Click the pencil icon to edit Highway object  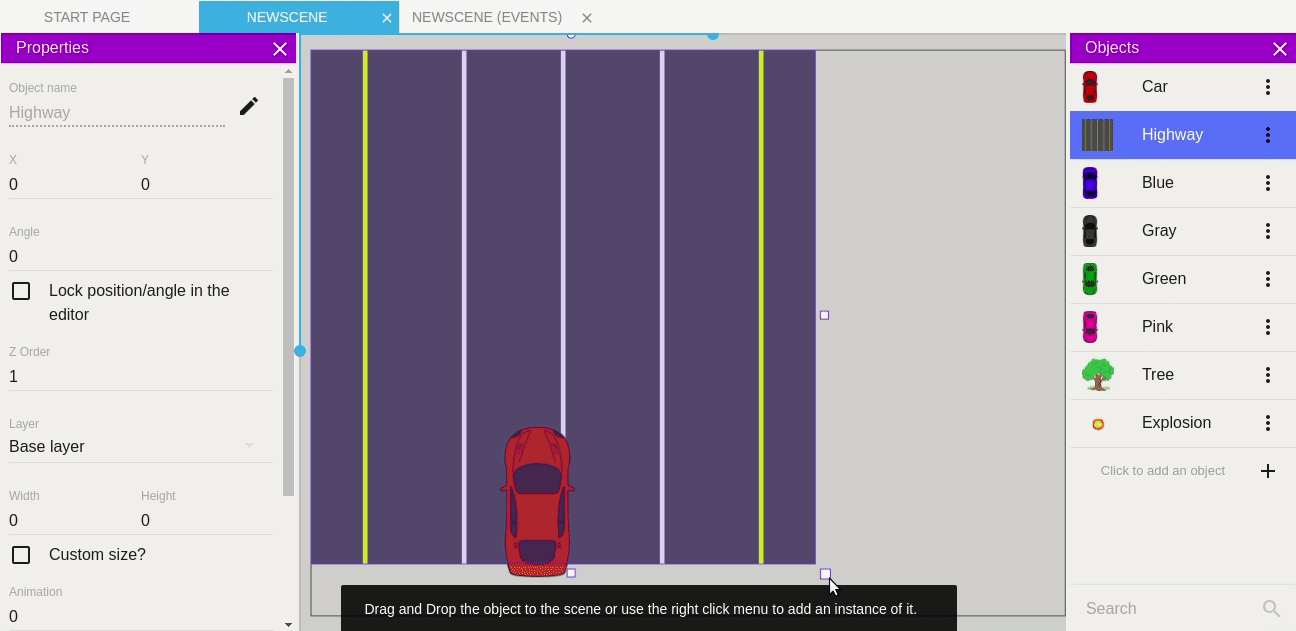249,106
